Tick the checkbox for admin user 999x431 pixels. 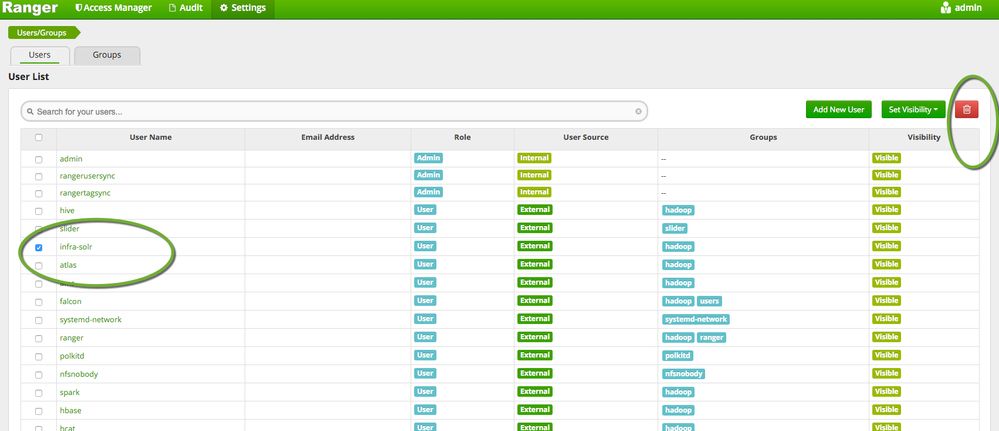pyautogui.click(x=39, y=159)
